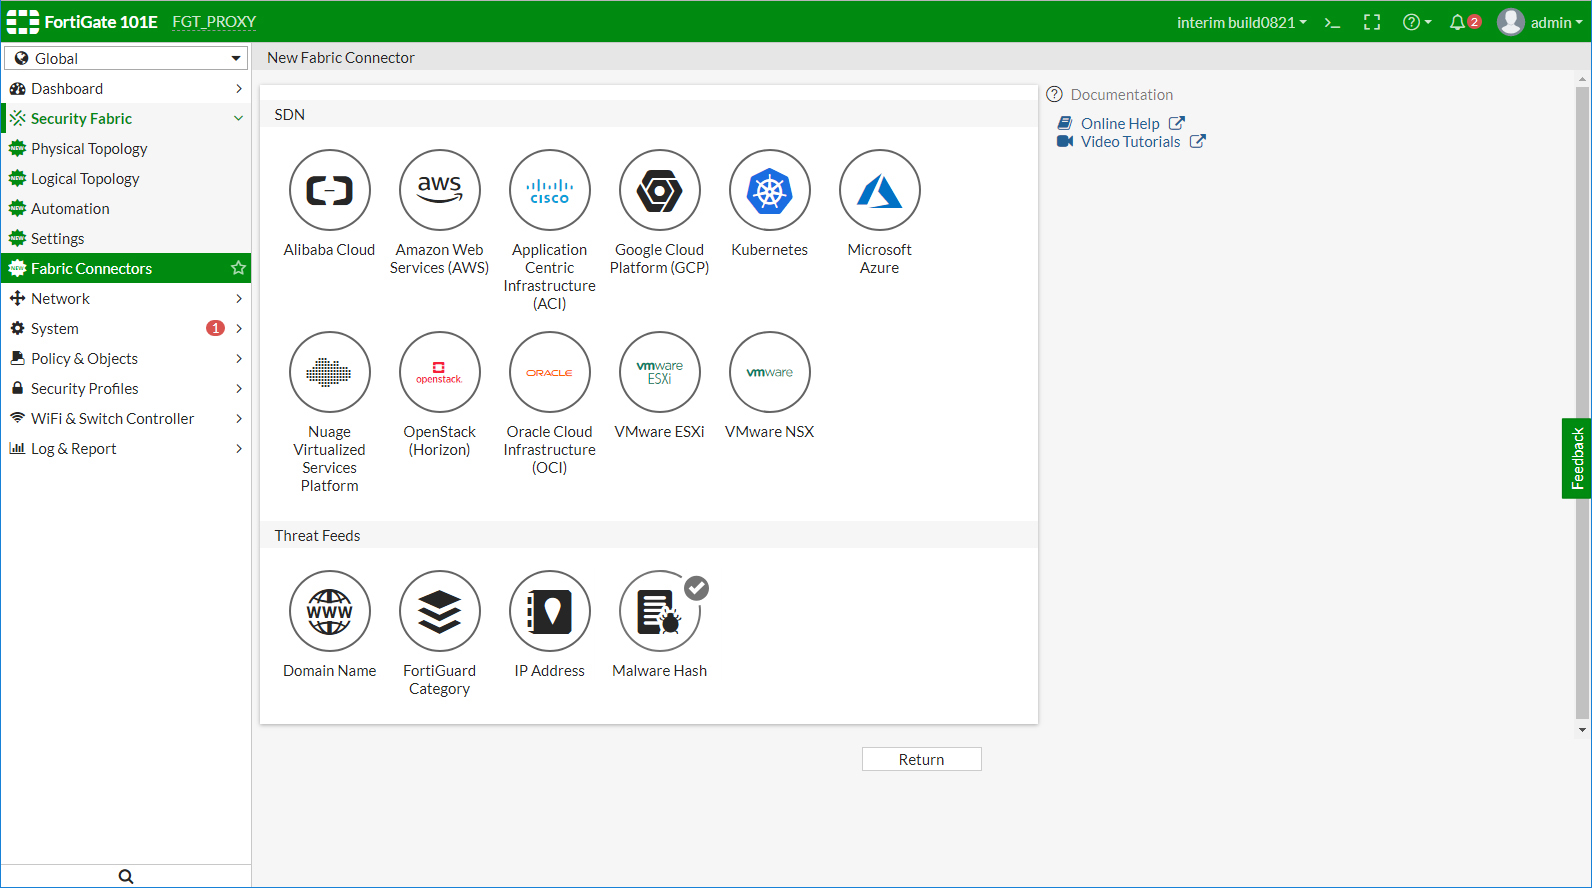This screenshot has width=1592, height=888.
Task: Select the Oracle Cloud Infrastructure (OCI) connector
Action: tap(550, 372)
